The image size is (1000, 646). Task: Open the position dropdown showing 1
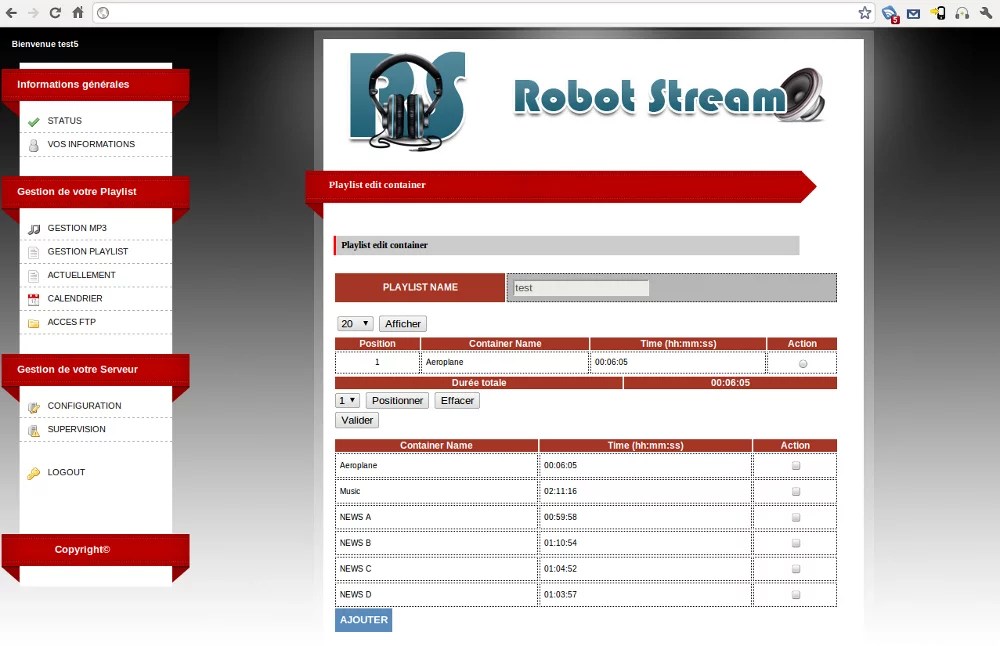click(347, 401)
